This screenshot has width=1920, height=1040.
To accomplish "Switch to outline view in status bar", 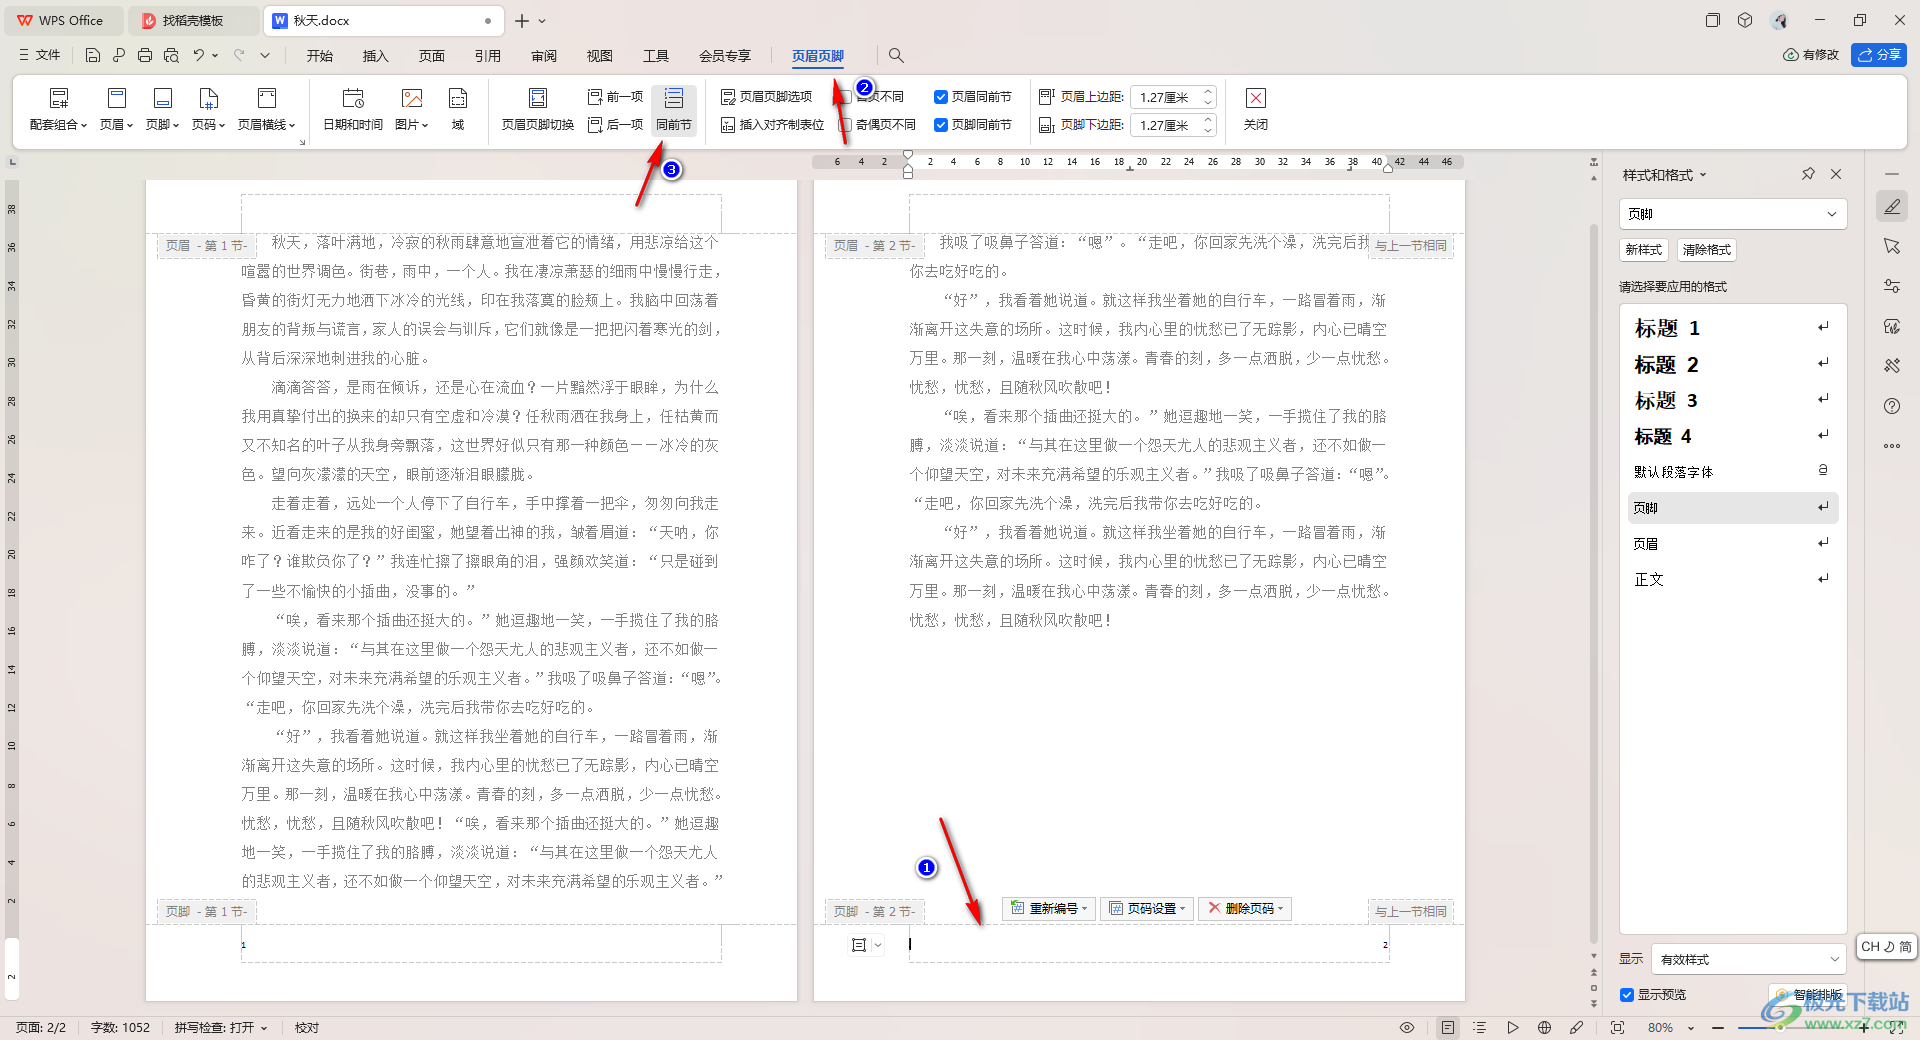I will pos(1480,1028).
